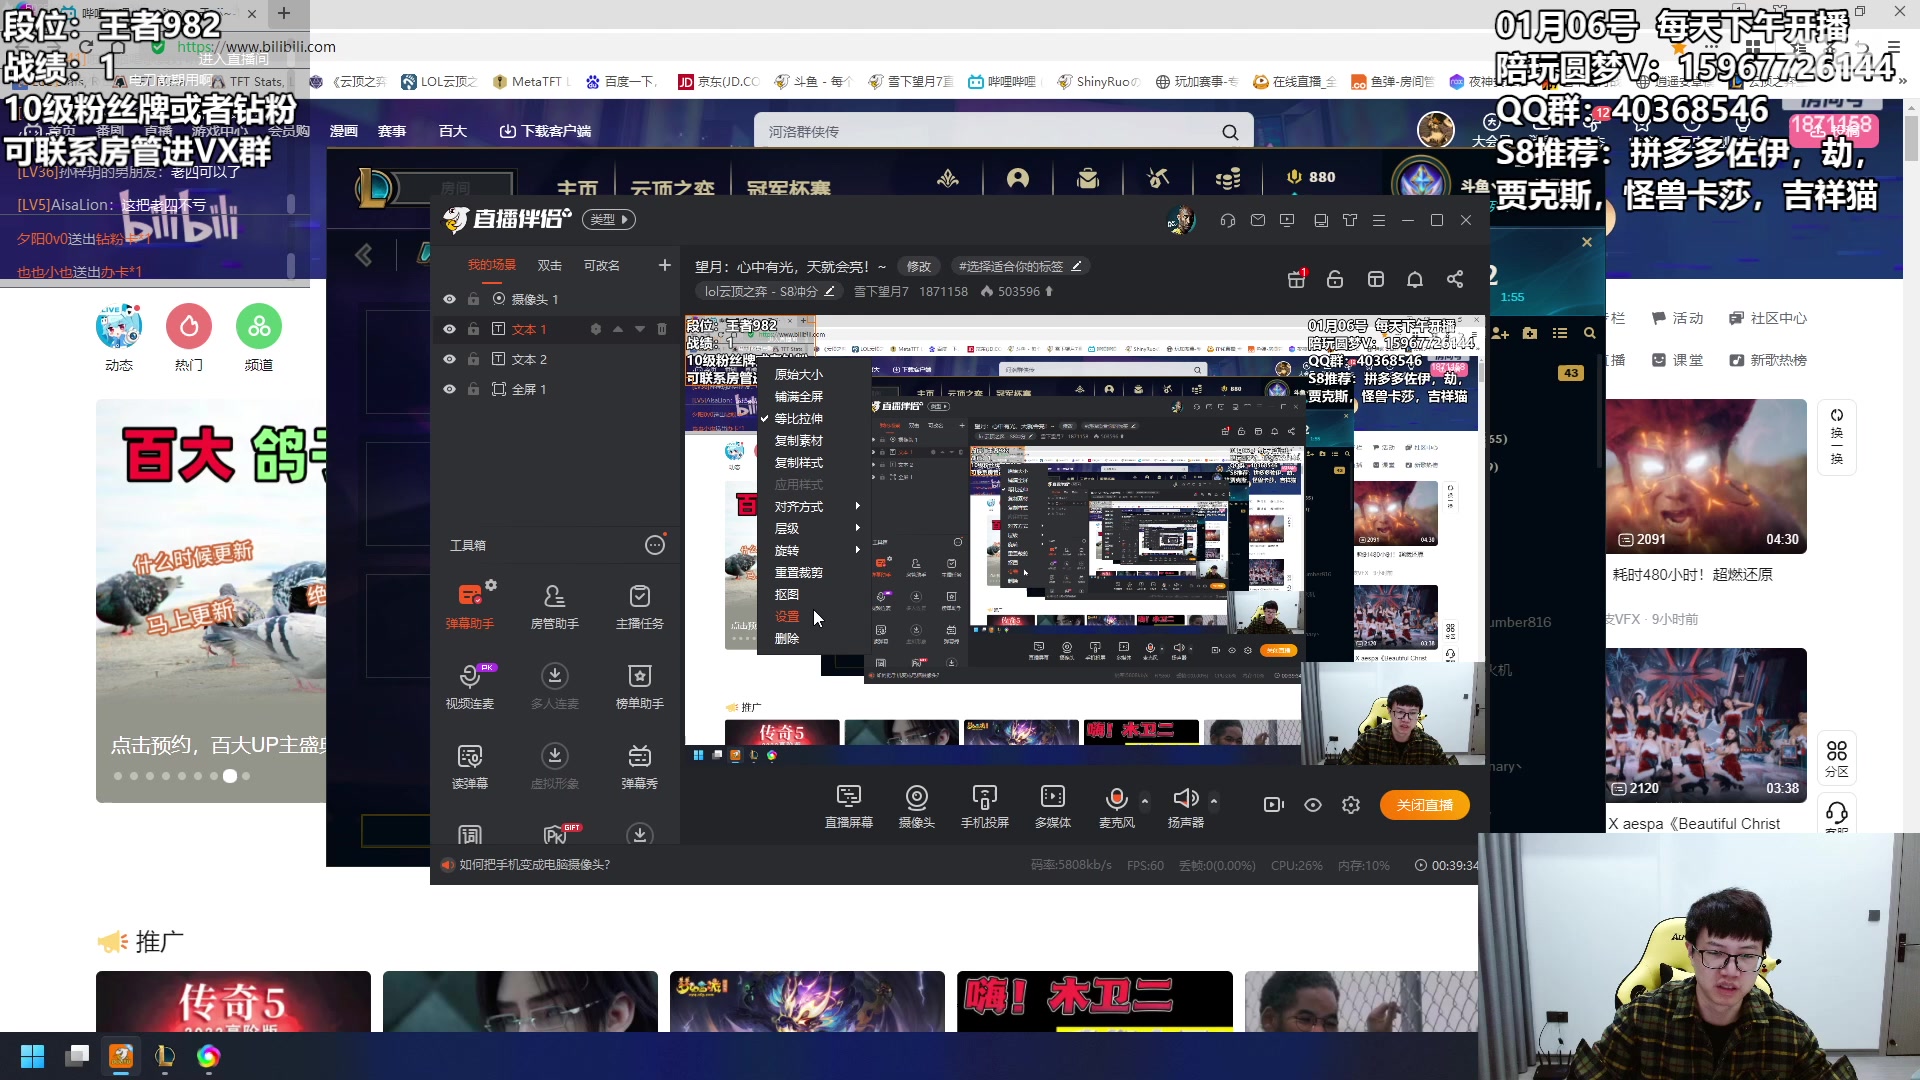The width and height of the screenshot is (1920, 1080).
Task: Click 修改 next to stream title
Action: click(x=919, y=267)
